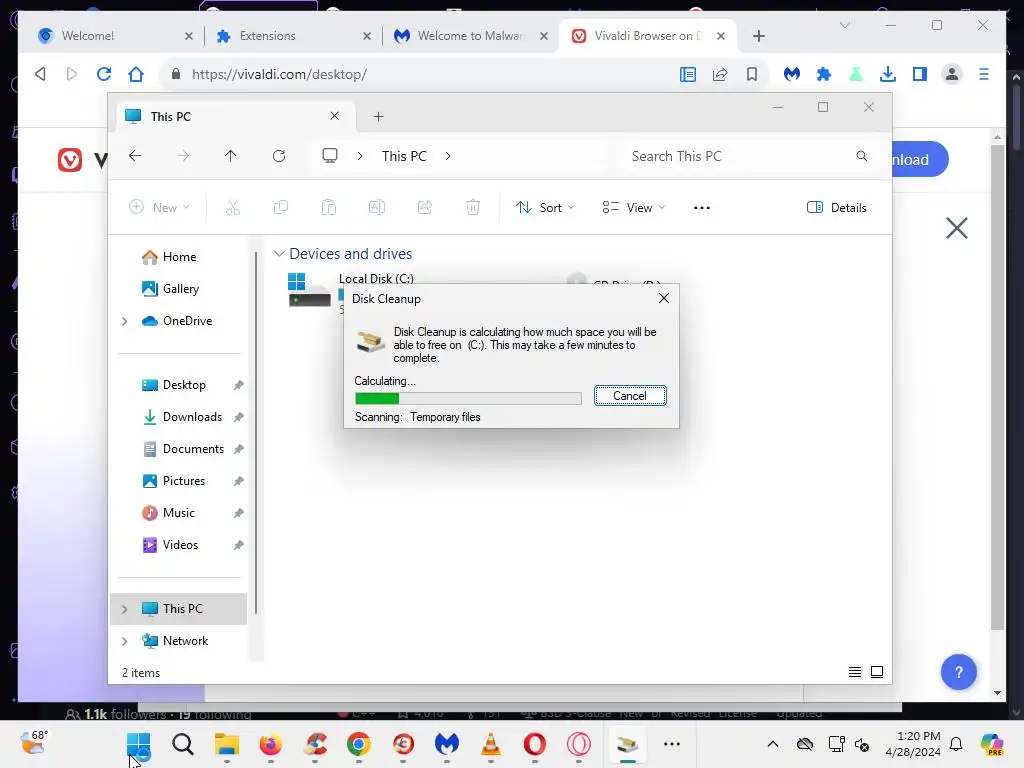The image size is (1024, 768).
Task: Open reader mode in browser
Action: [x=688, y=74]
